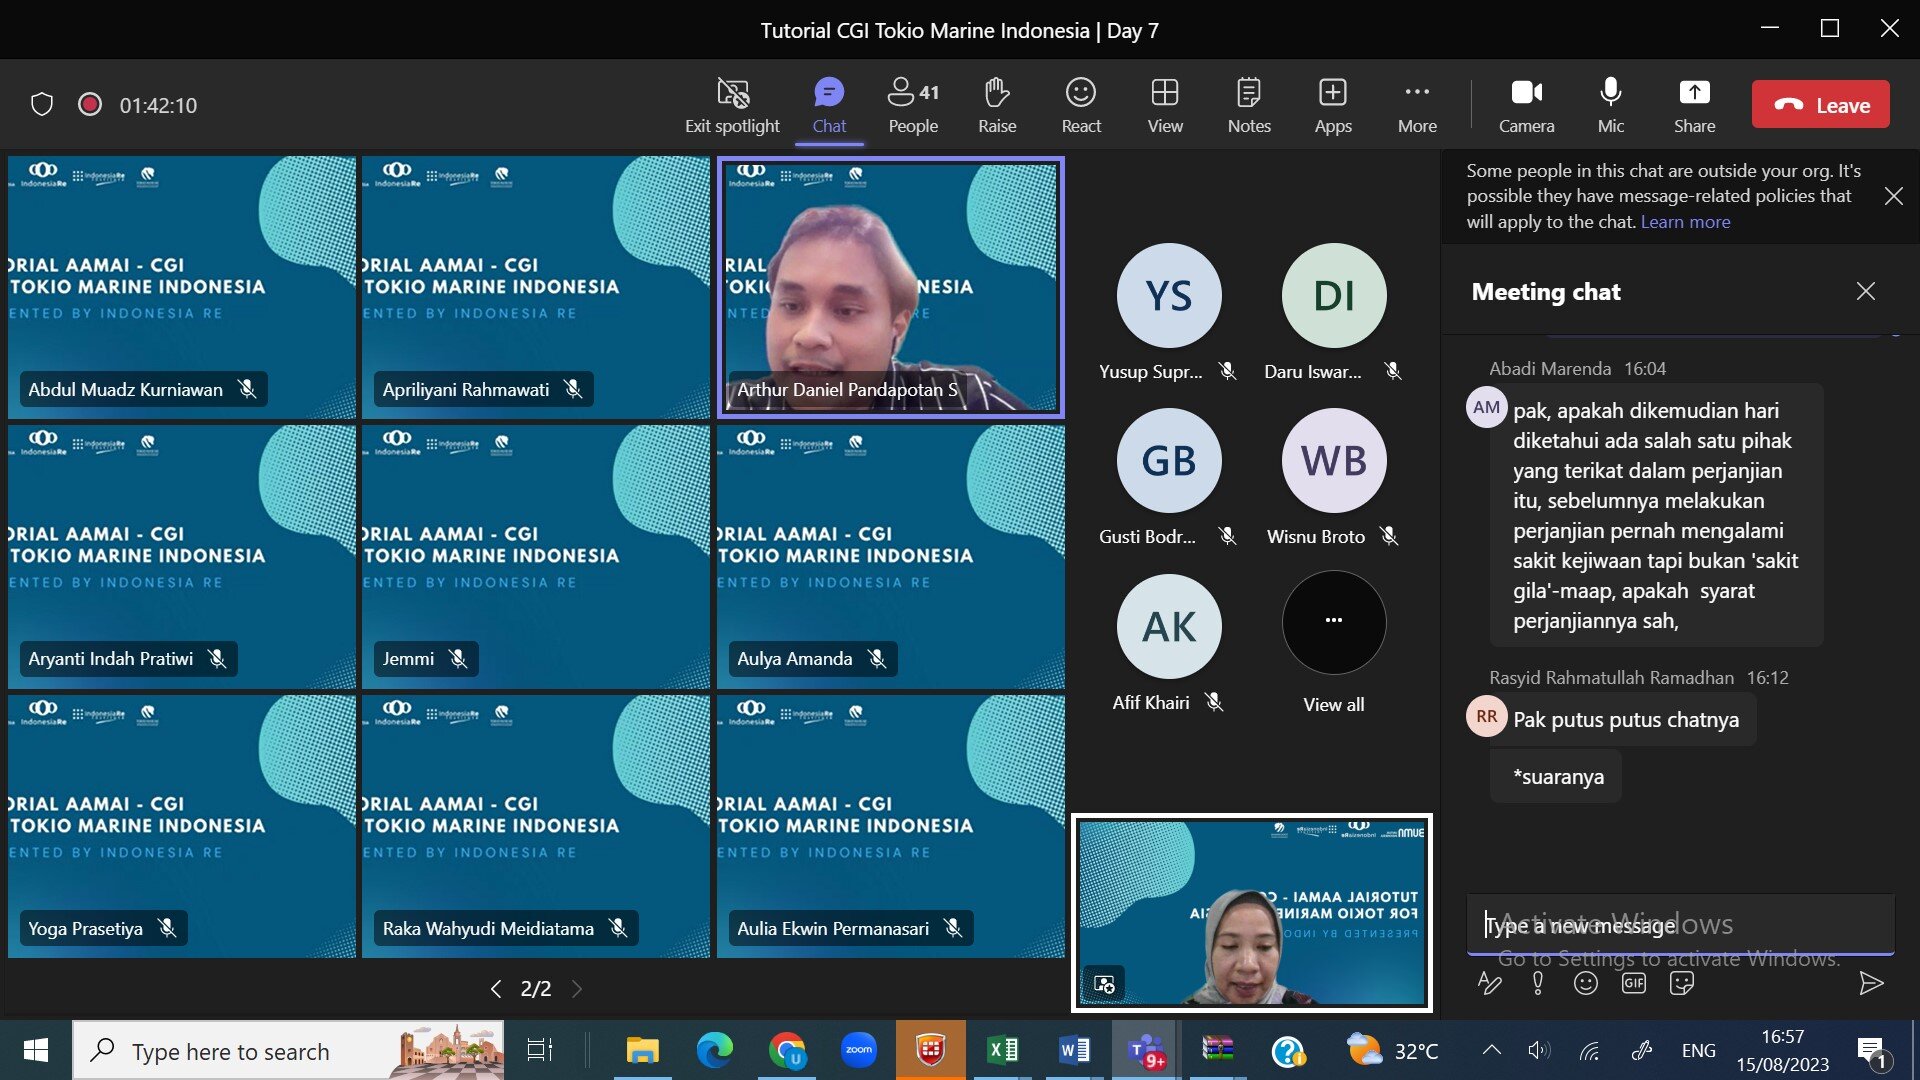Raise your hand in the meeting
The image size is (1920, 1080).
click(x=997, y=105)
